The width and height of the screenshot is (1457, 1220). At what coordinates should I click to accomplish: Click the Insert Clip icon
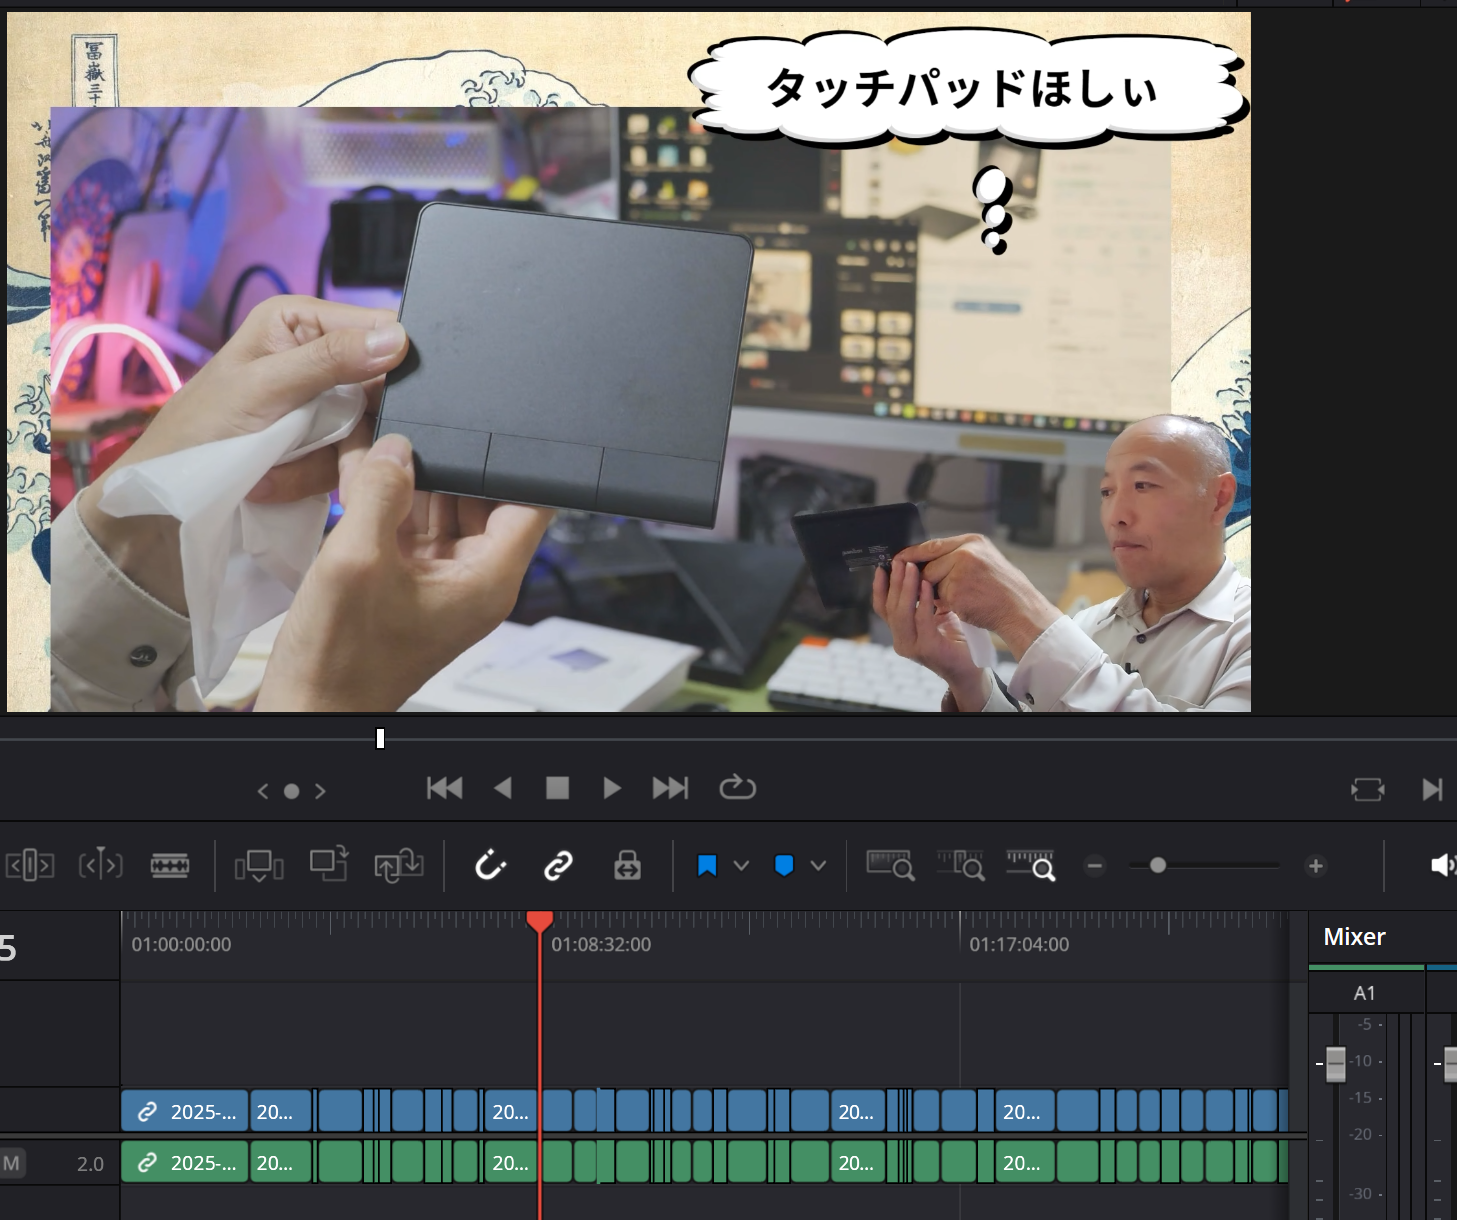click(259, 865)
